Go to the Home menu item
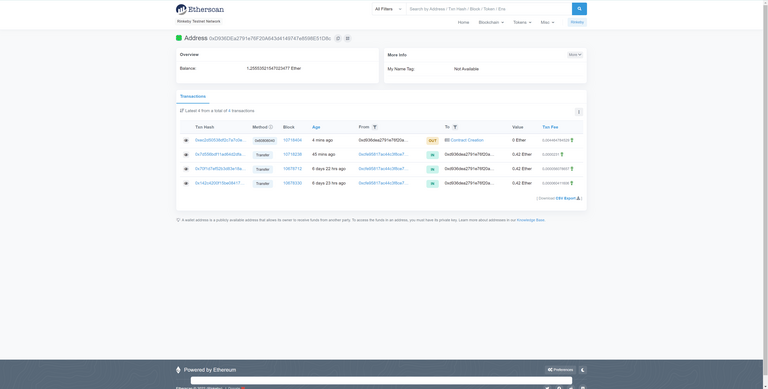The width and height of the screenshot is (768, 389). click(463, 23)
